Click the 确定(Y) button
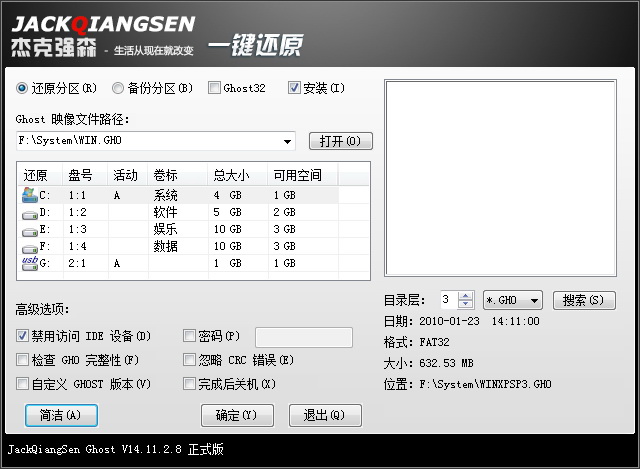The image size is (640, 469). click(x=237, y=416)
